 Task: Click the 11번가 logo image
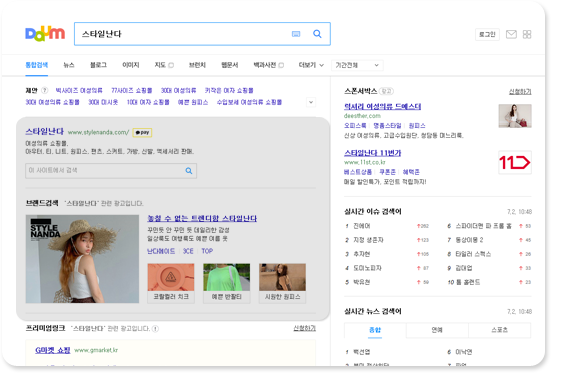point(515,162)
